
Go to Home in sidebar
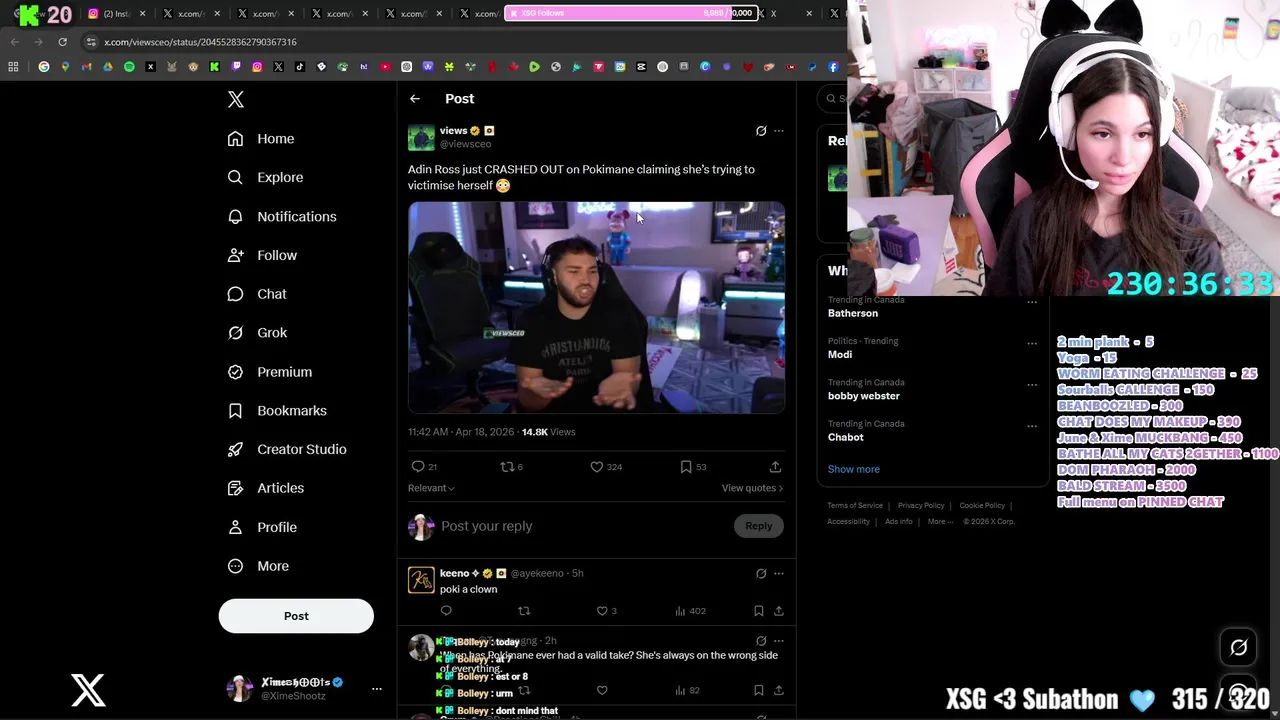coord(261,139)
